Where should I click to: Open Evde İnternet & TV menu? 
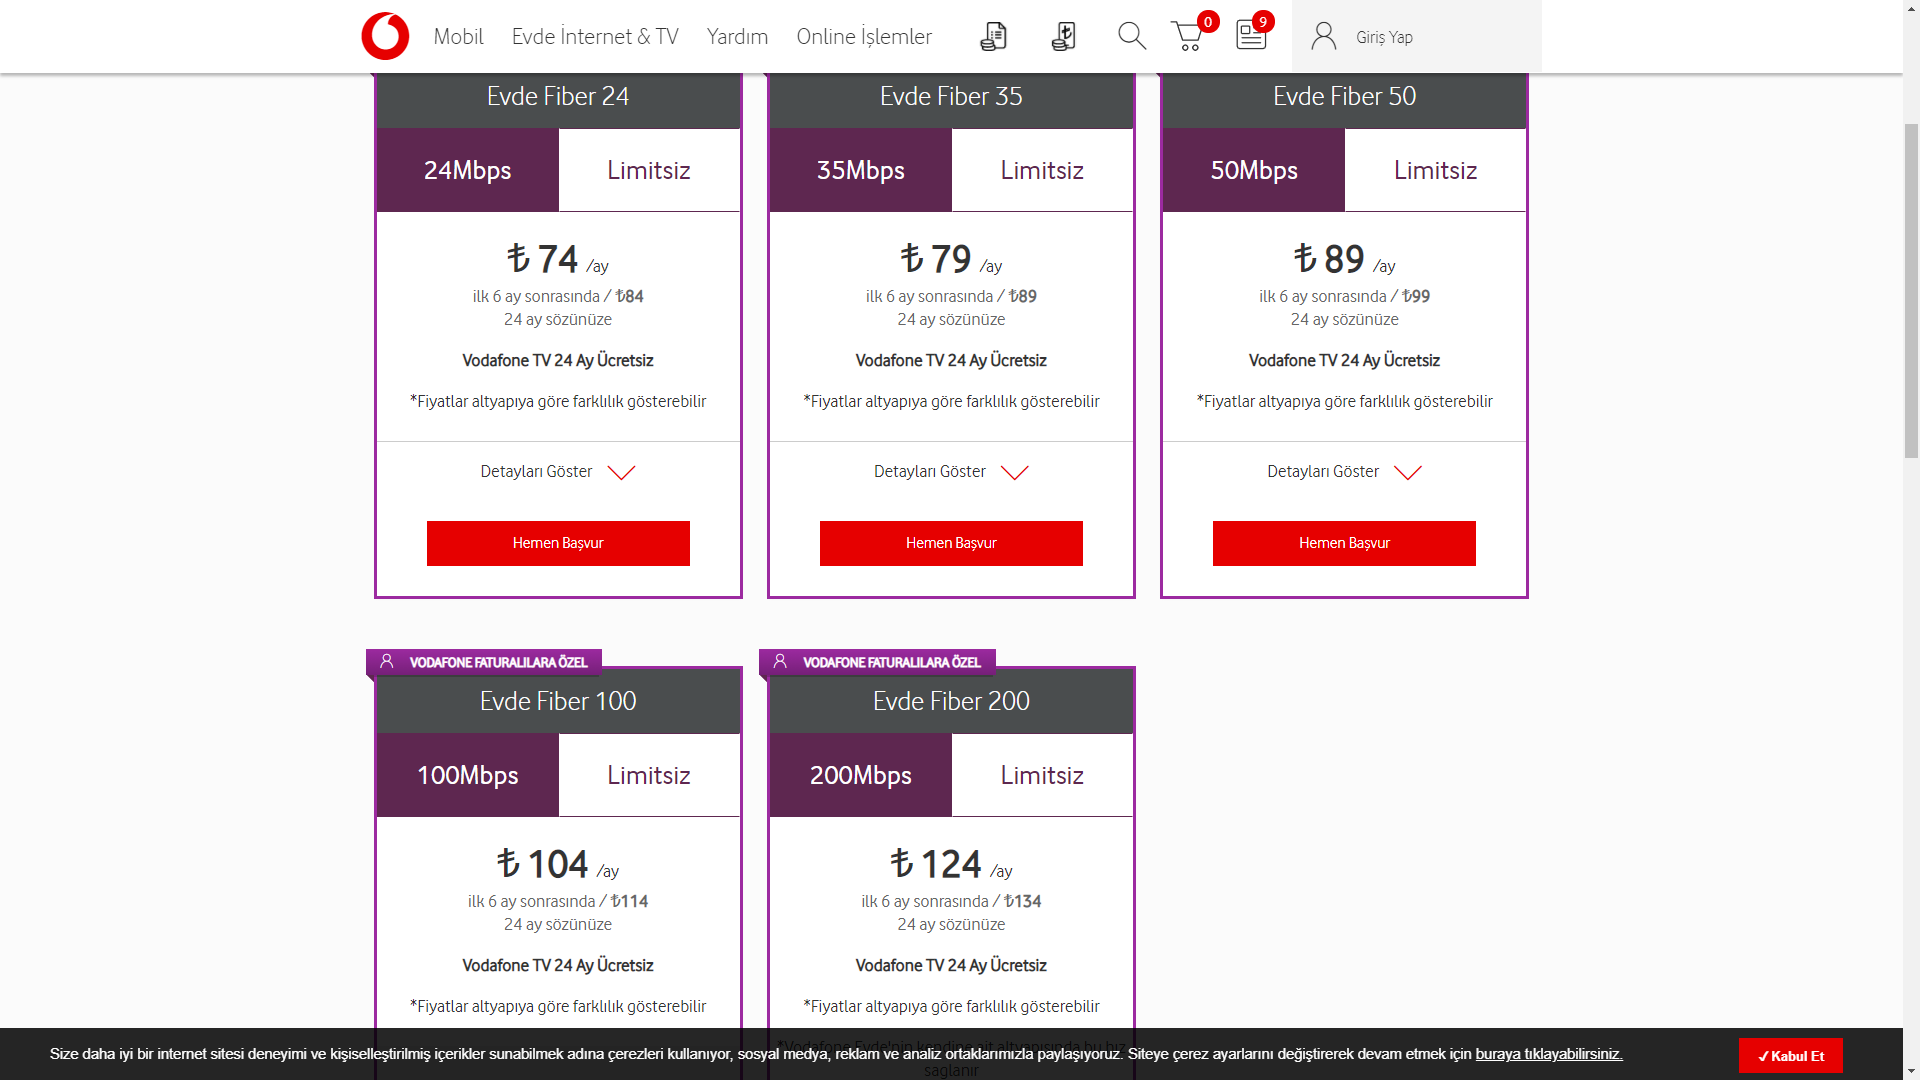[595, 37]
